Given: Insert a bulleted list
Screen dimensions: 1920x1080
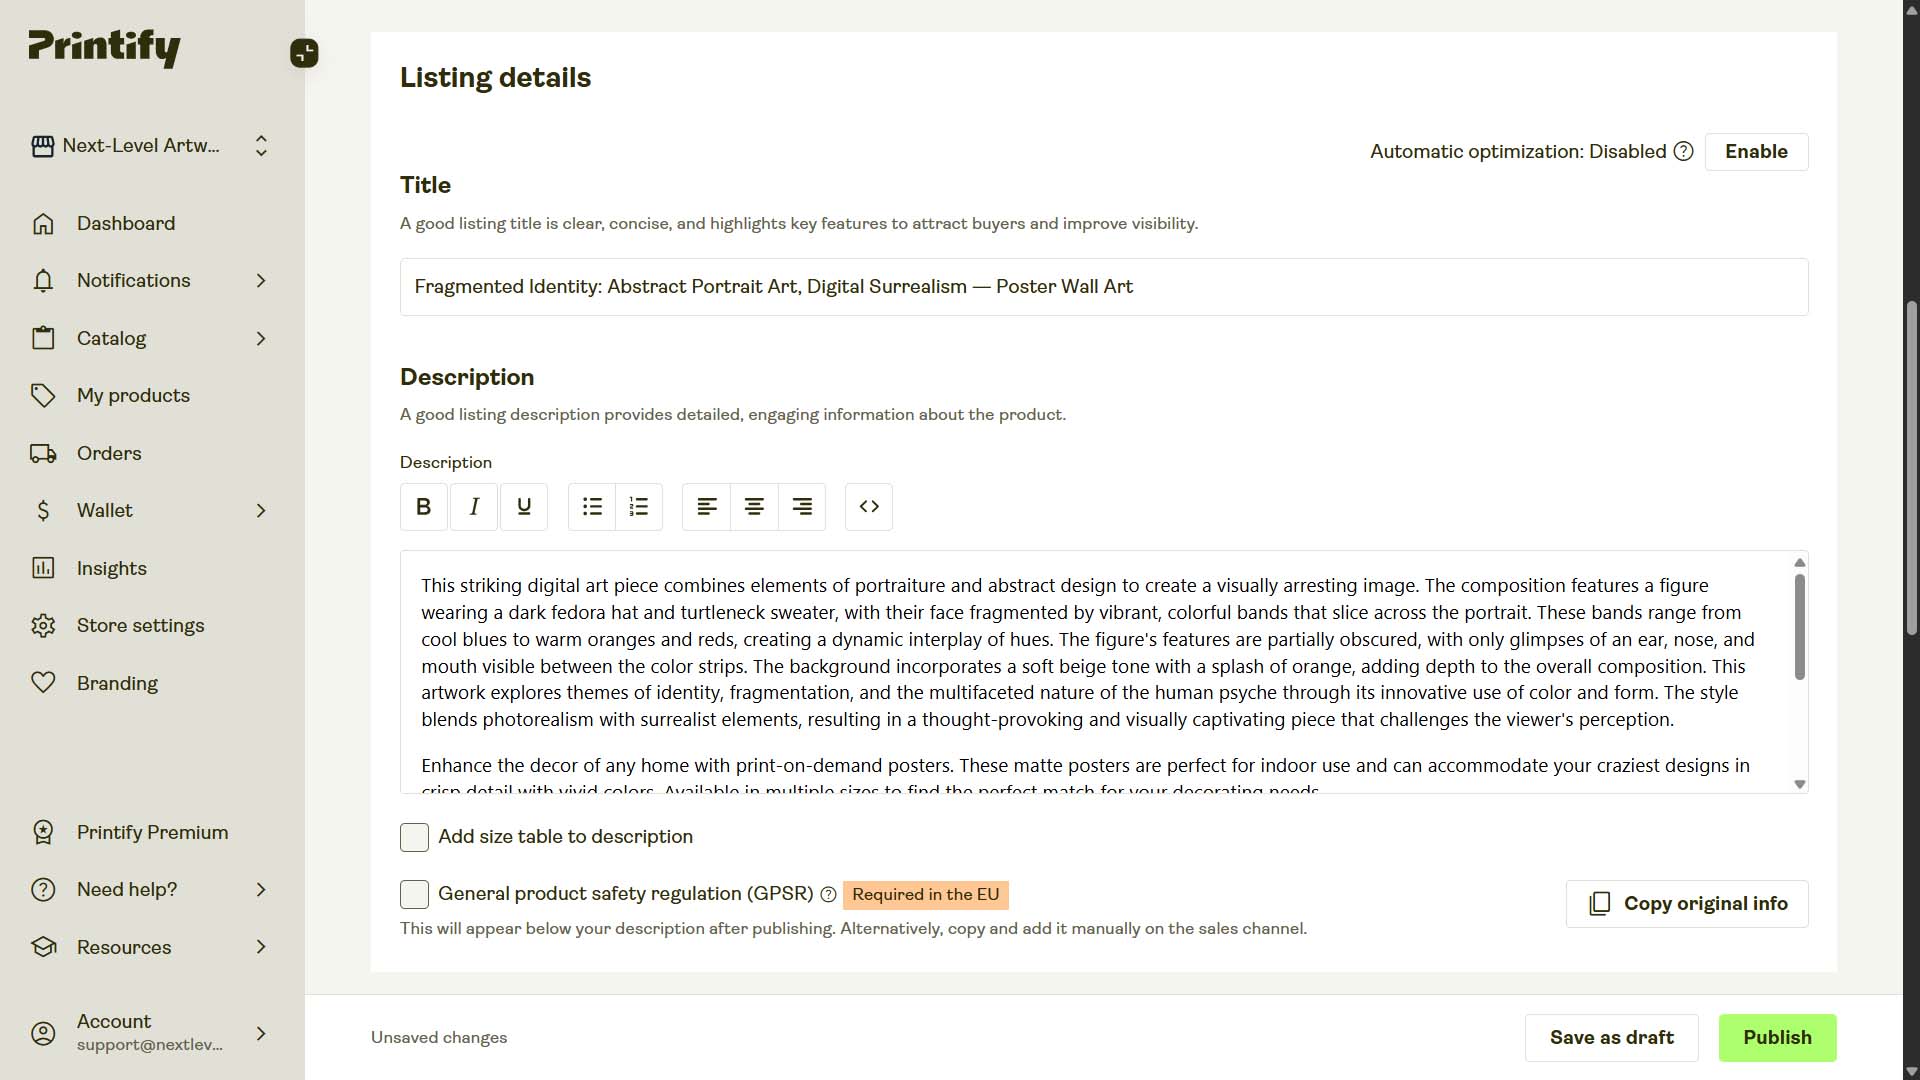Looking at the screenshot, I should tap(591, 507).
